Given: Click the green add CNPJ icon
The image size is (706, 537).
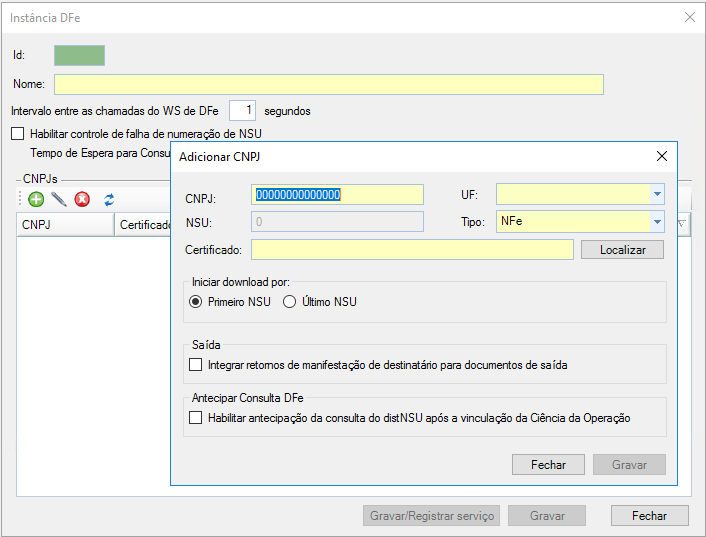Looking at the screenshot, I should (36, 199).
